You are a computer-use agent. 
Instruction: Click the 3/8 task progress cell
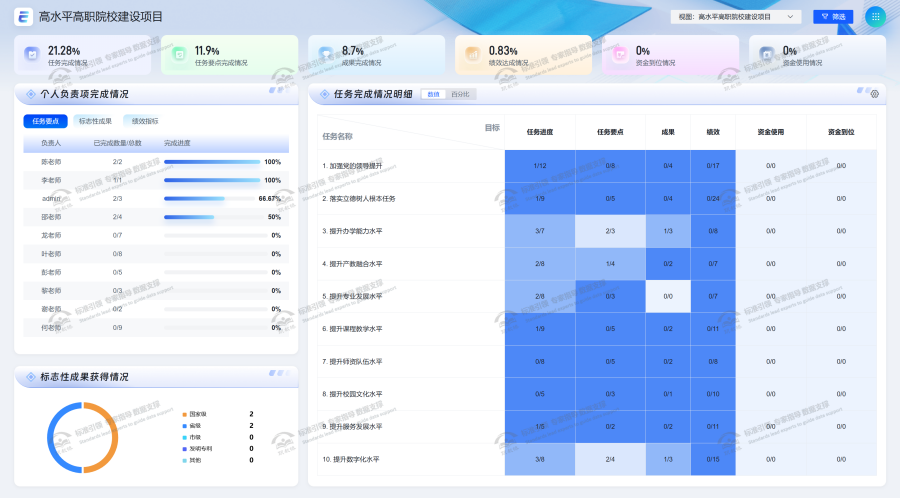tap(540, 460)
